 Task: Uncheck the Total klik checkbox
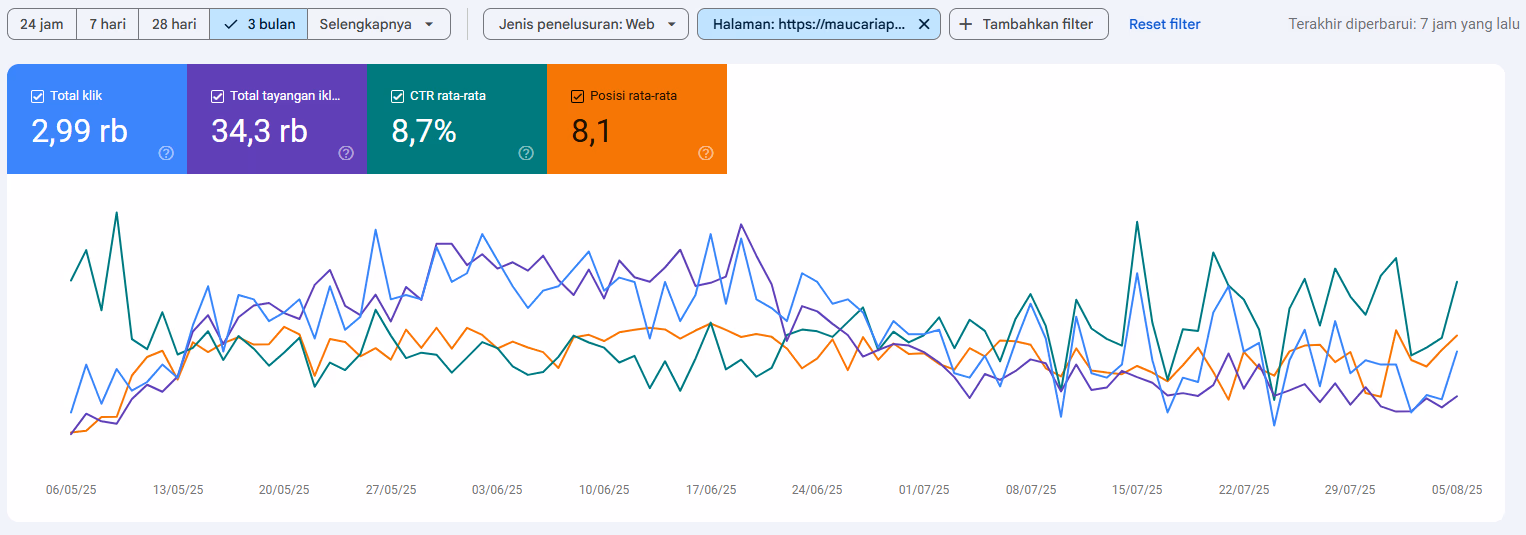click(x=38, y=96)
